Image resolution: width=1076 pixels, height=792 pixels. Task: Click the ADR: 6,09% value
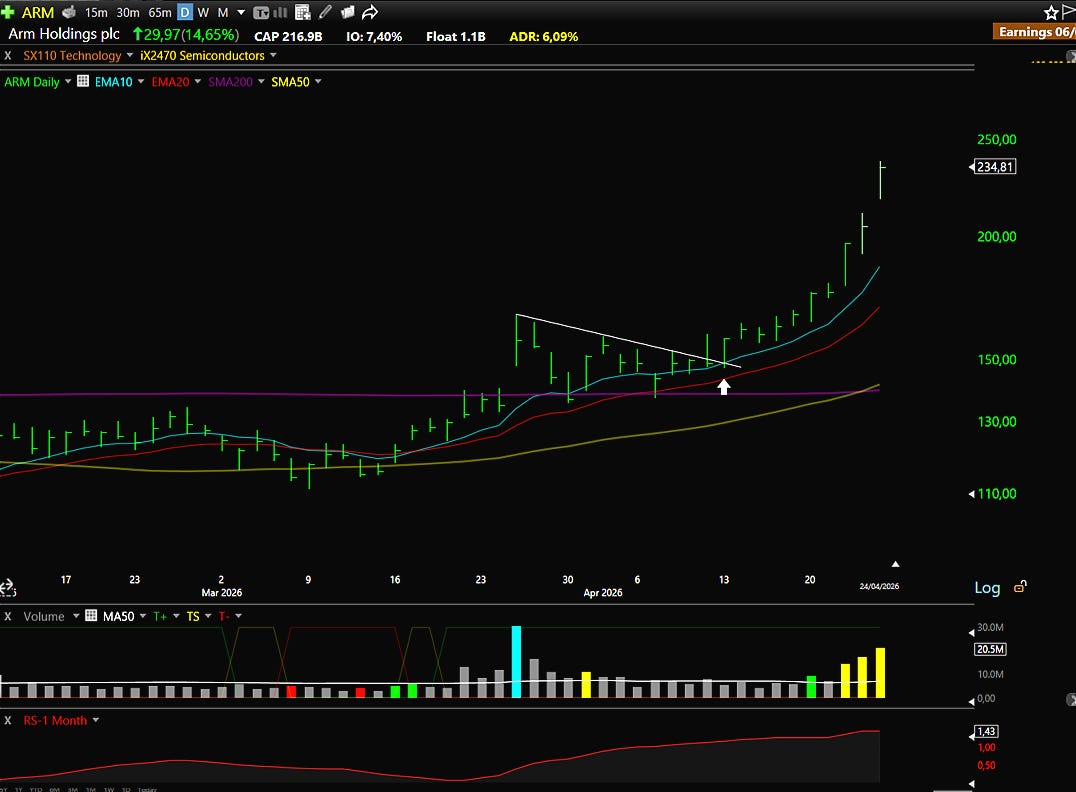point(543,36)
